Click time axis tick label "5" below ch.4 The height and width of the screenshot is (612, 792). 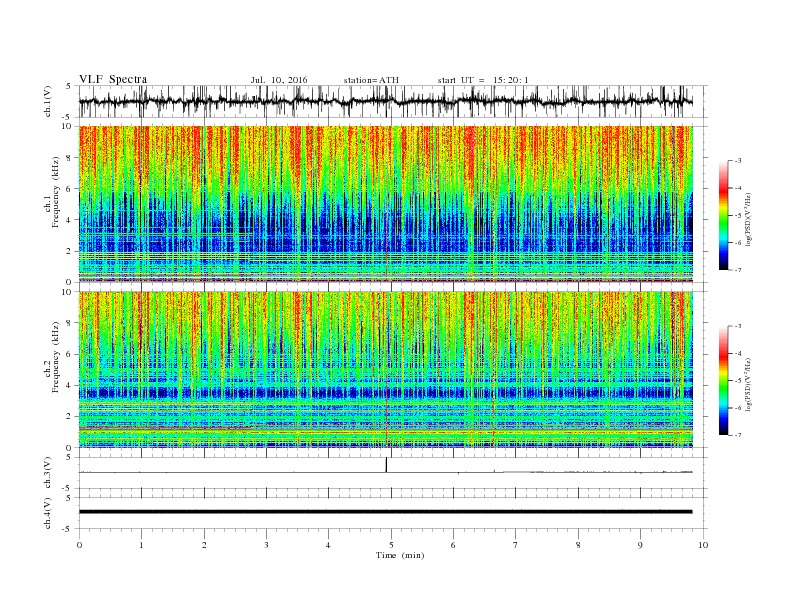click(391, 545)
